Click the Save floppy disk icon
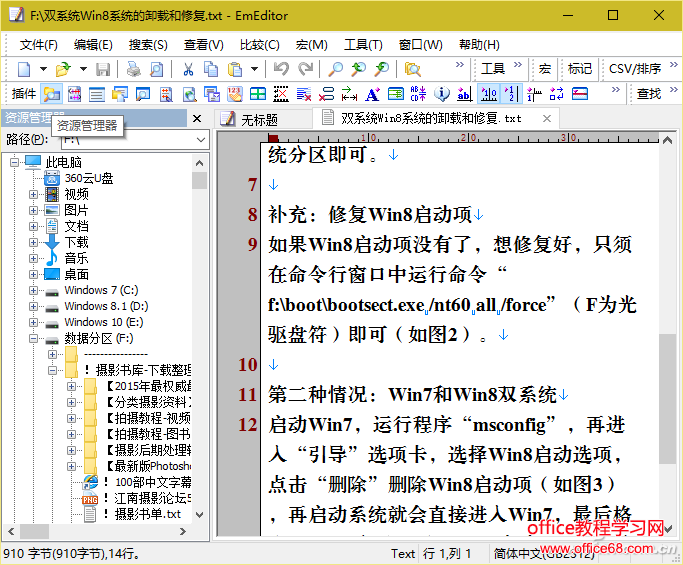Screen dimensions: 683x565 pyautogui.click(x=103, y=69)
